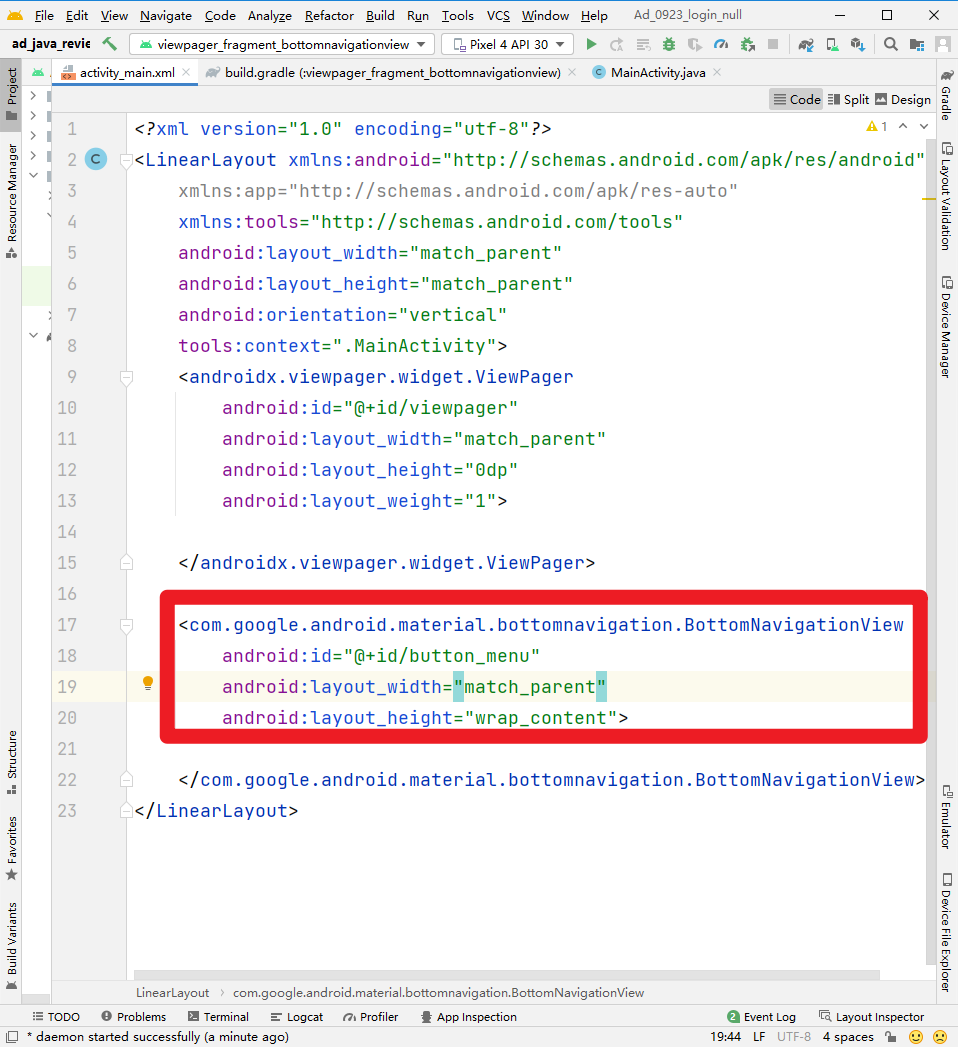The height and width of the screenshot is (1047, 958).
Task: Open the Profile app gauge icon
Action: (x=721, y=44)
